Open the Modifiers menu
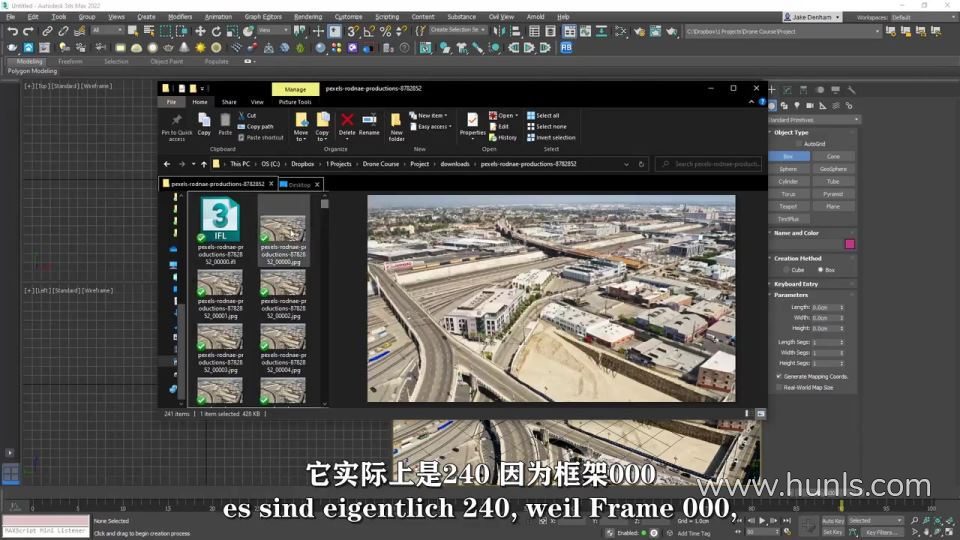960x540 pixels. (180, 17)
